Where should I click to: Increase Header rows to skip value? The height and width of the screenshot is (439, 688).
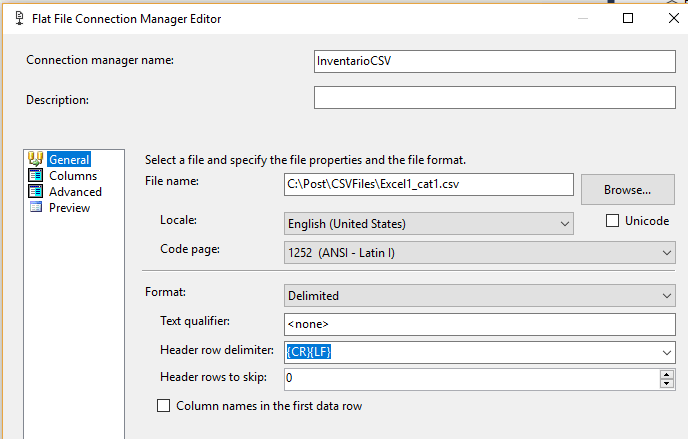point(666,375)
